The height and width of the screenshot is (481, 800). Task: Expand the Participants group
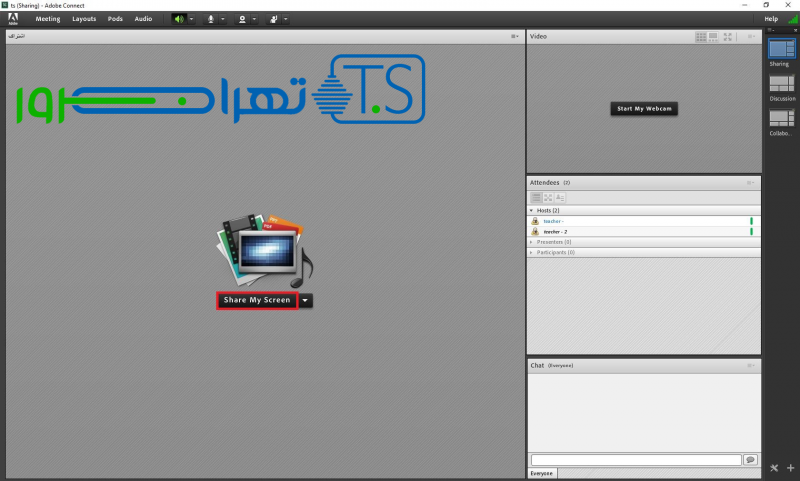pyautogui.click(x=531, y=252)
